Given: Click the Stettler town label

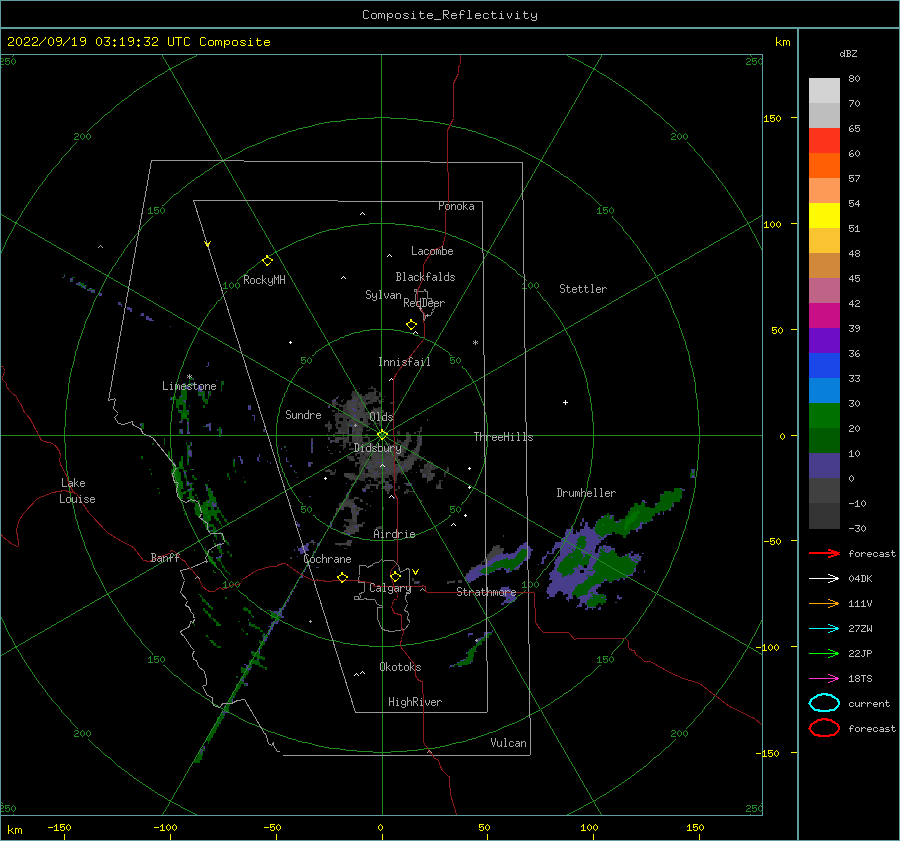Looking at the screenshot, I should tap(583, 289).
